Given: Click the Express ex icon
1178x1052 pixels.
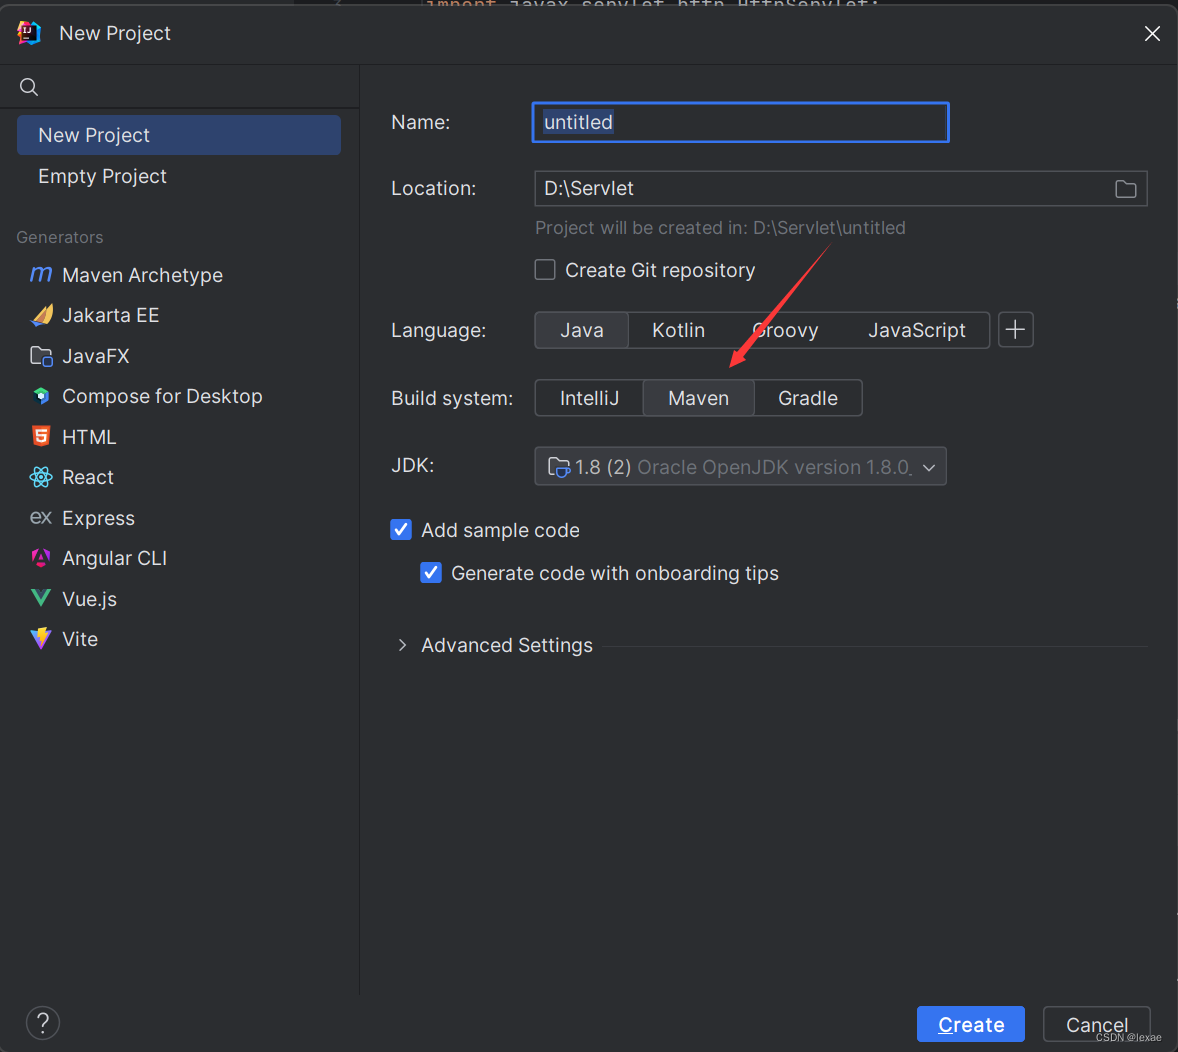Looking at the screenshot, I should [x=41, y=518].
